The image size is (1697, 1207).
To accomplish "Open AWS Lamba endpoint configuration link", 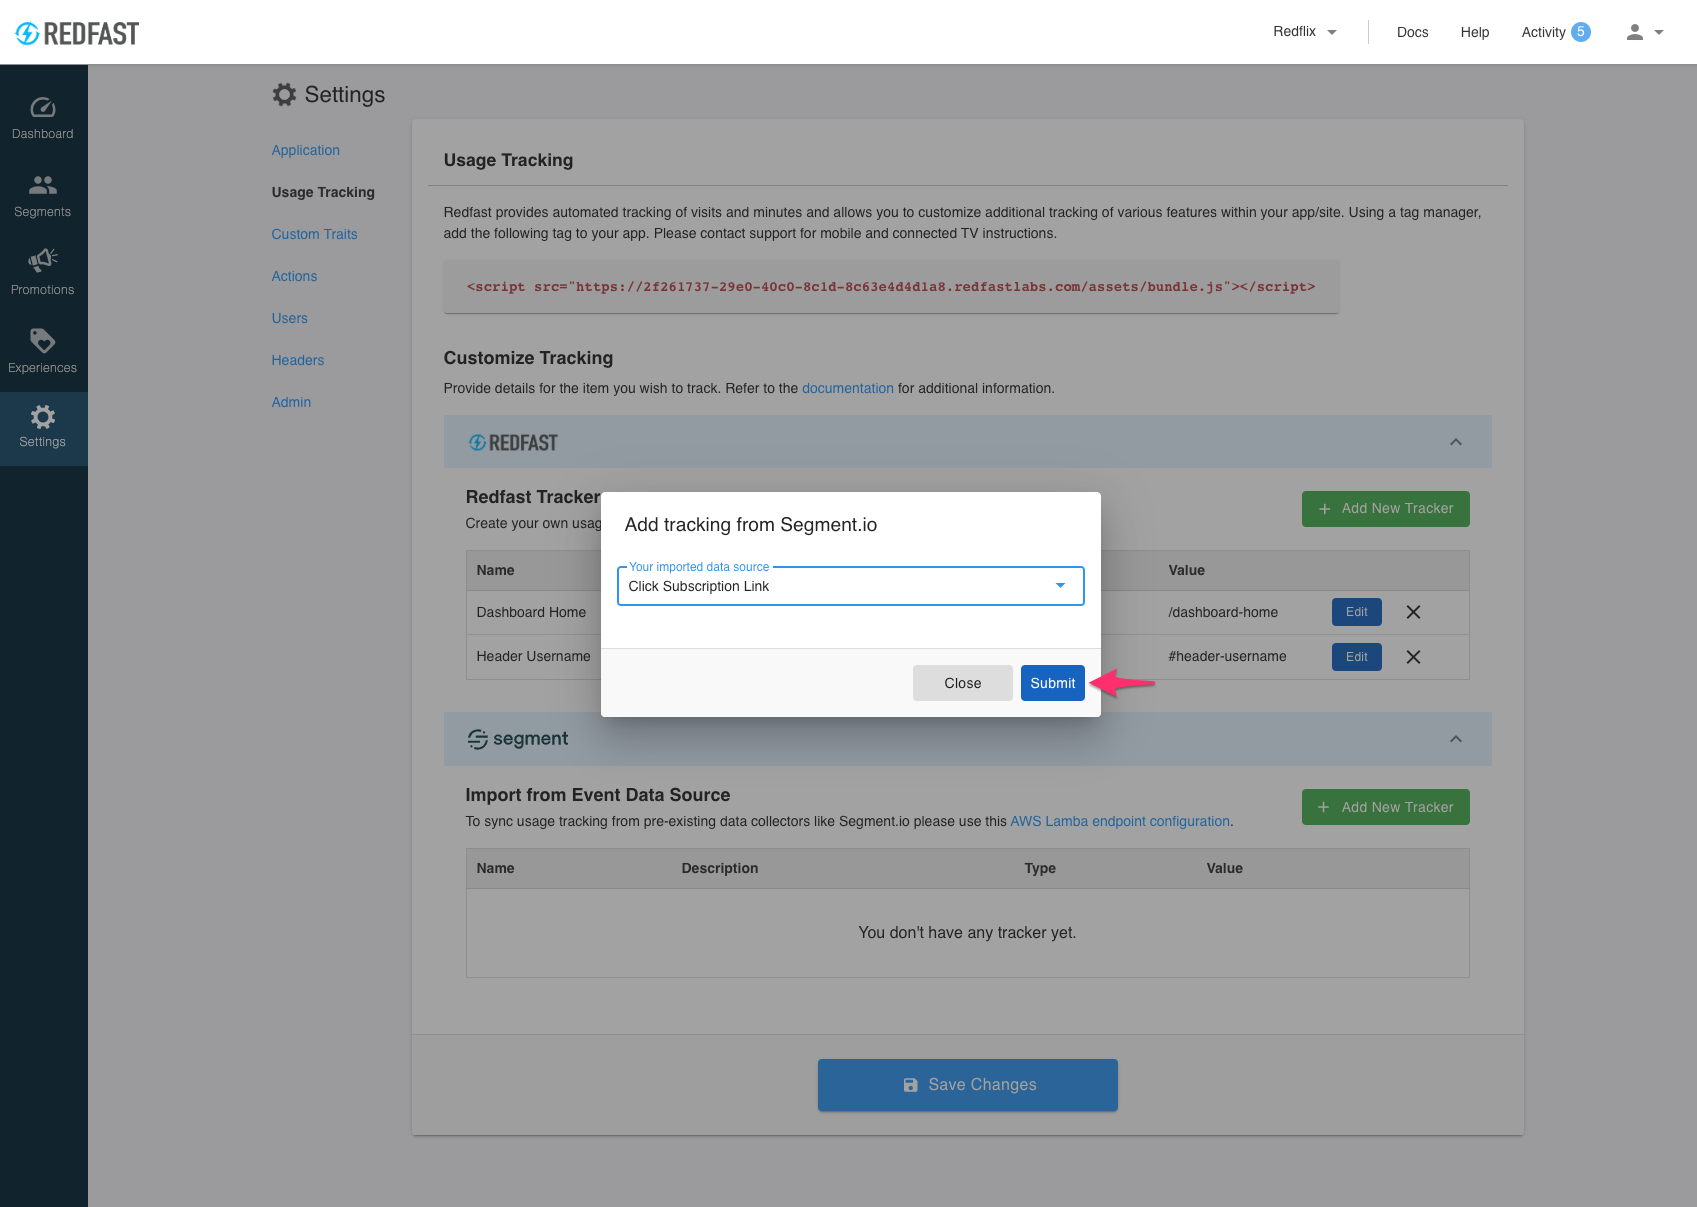I will [x=1120, y=821].
